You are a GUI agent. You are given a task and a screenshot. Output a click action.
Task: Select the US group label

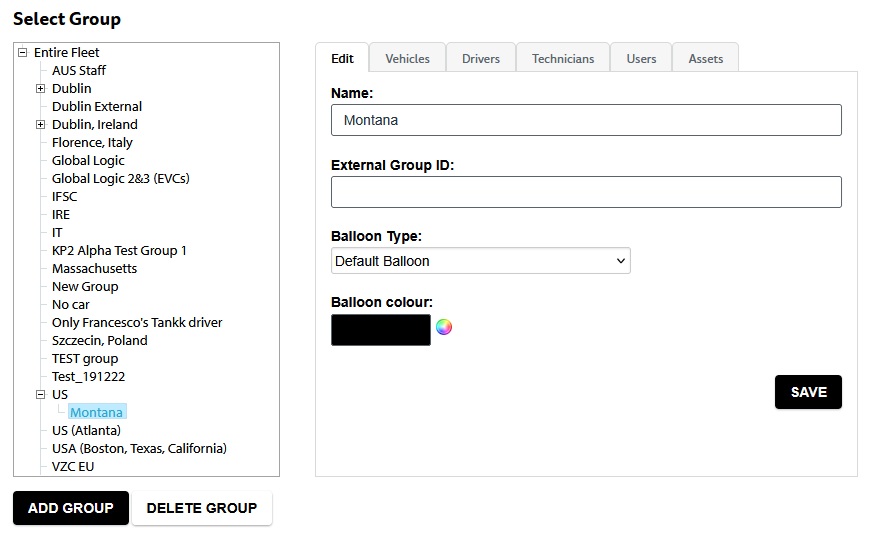click(59, 395)
